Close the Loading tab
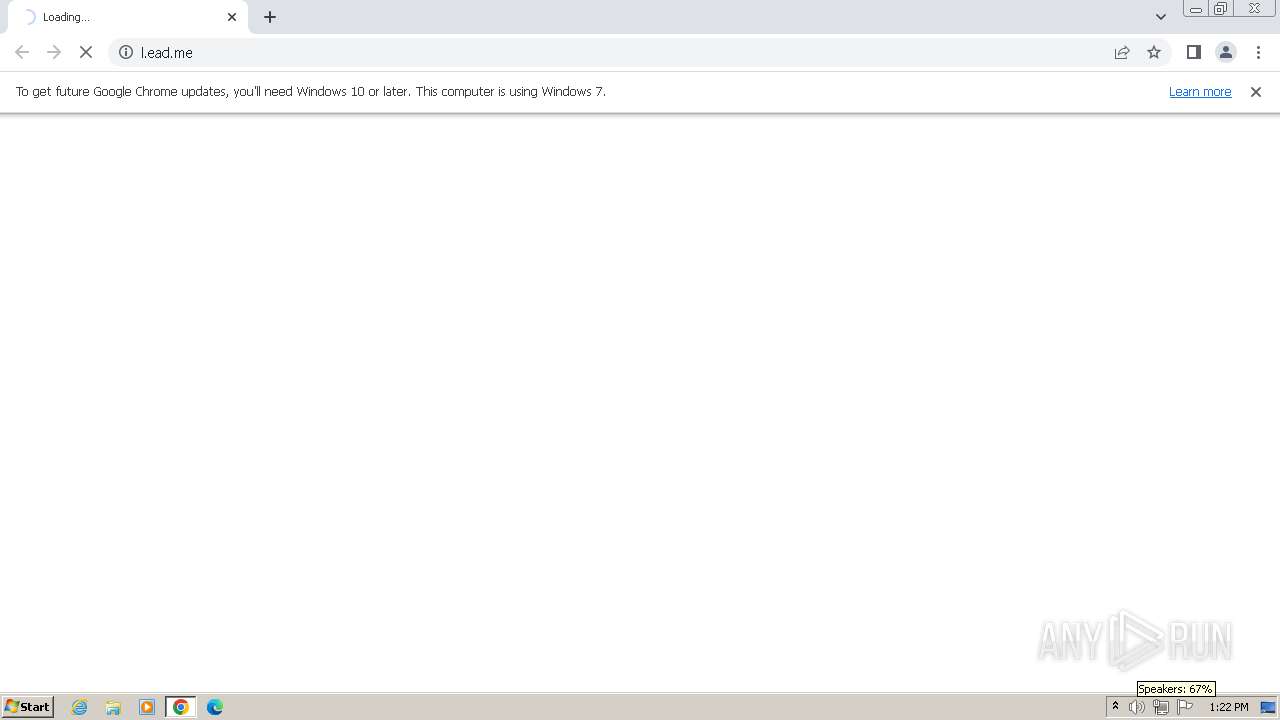The image size is (1280, 720). [232, 17]
